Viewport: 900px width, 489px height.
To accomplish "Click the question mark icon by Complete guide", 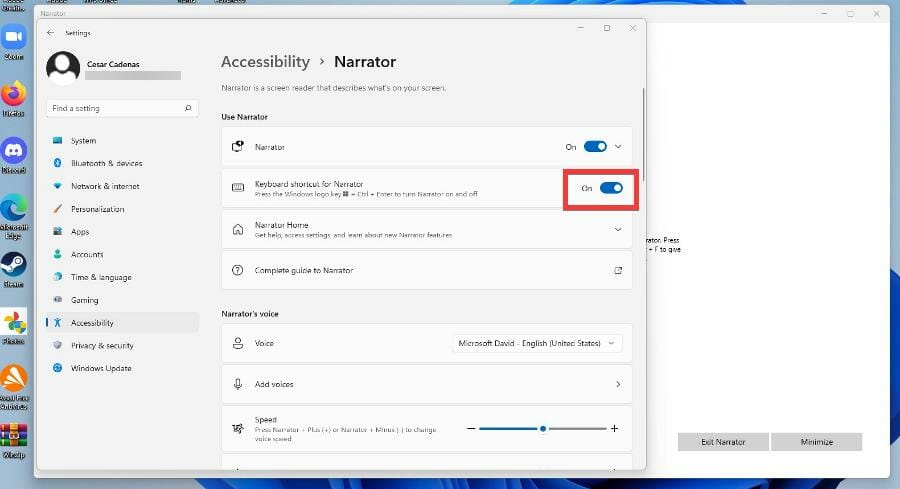I will tap(238, 270).
